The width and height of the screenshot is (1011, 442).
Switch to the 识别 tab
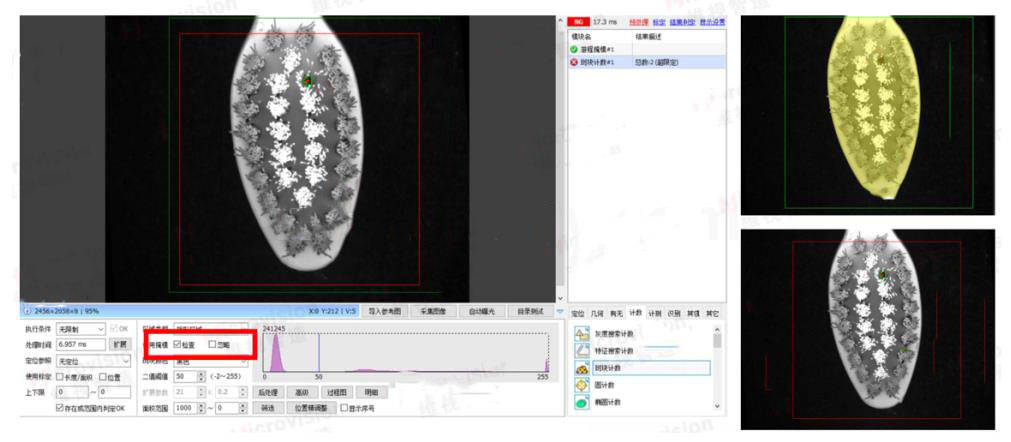[x=674, y=313]
